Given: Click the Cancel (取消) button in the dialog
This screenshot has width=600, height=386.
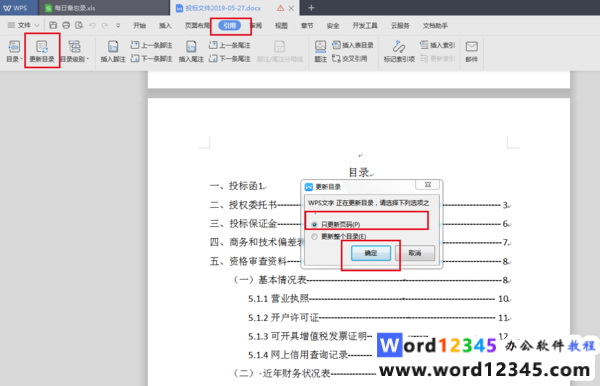Looking at the screenshot, I should (415, 253).
